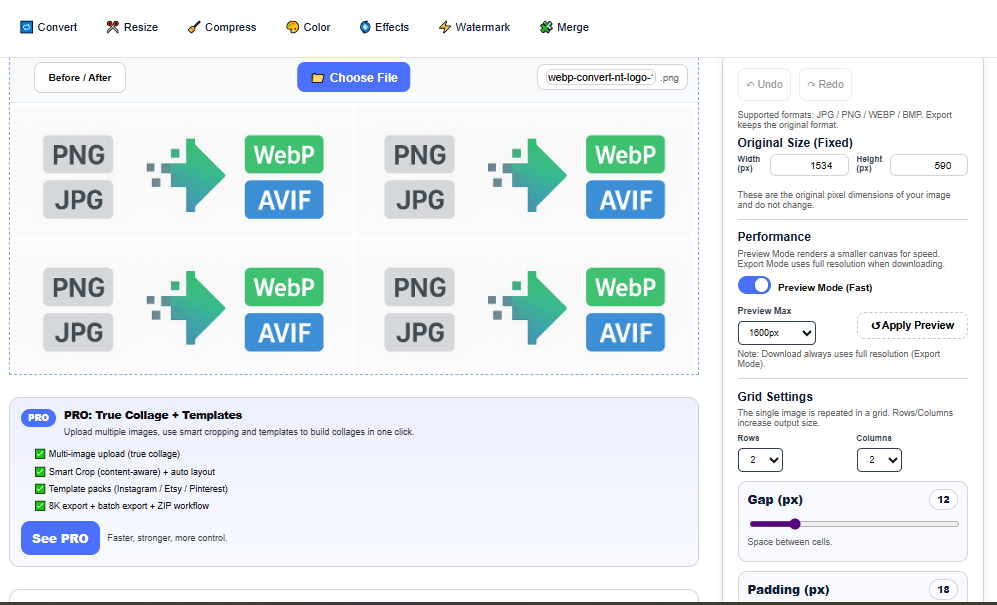Select the Convert tool in the top navigation
This screenshot has height=605, width=997.
click(48, 27)
